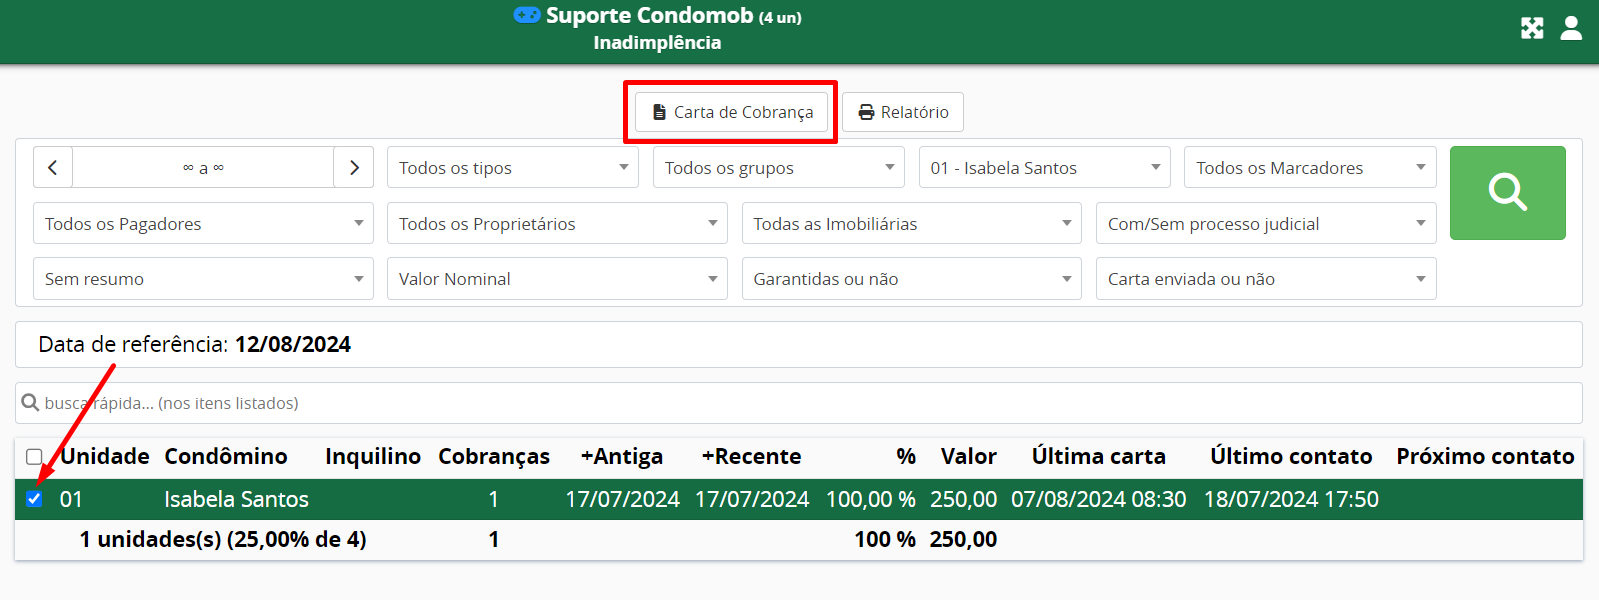Open the Carta enviada ou não dropdown
This screenshot has width=1599, height=600.
coord(1265,279)
